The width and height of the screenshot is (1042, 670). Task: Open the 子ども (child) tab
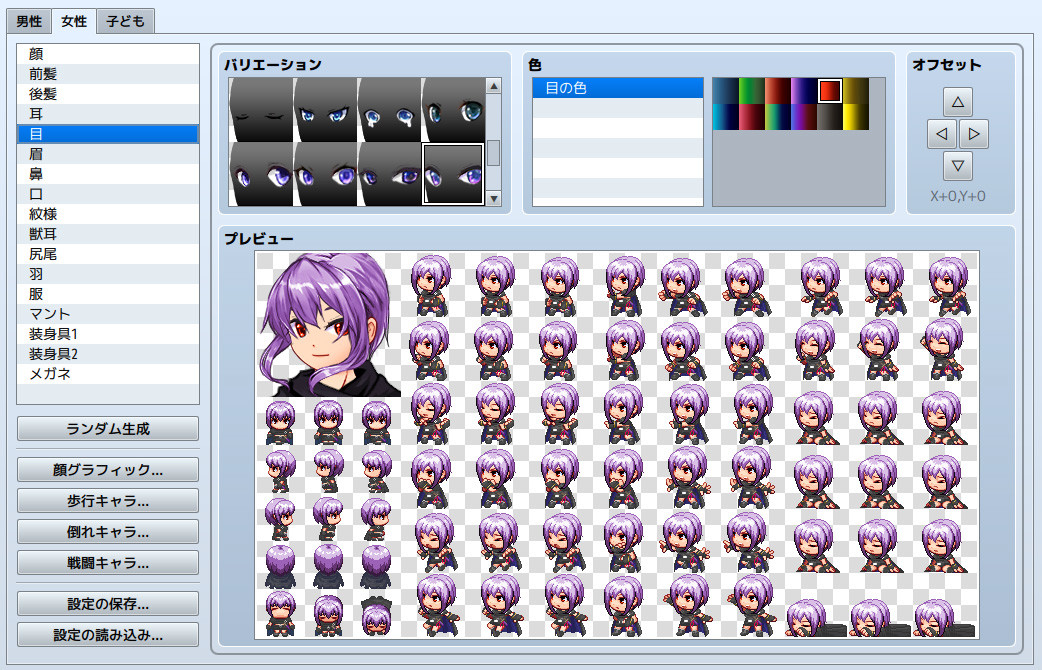tap(125, 20)
